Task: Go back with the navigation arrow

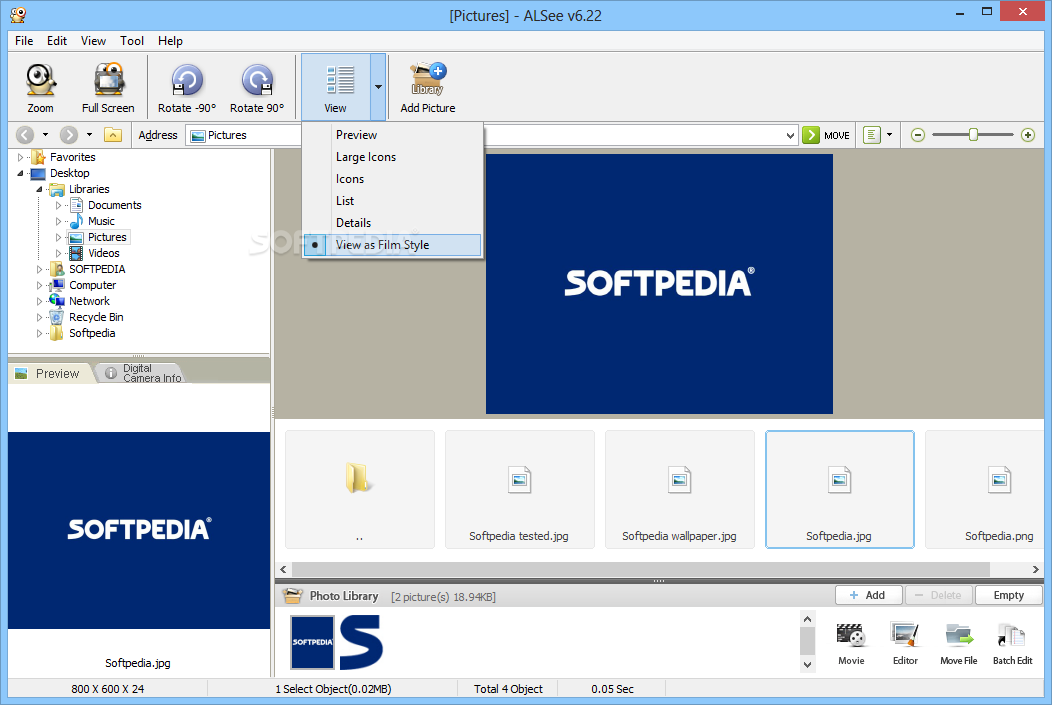Action: [x=25, y=135]
